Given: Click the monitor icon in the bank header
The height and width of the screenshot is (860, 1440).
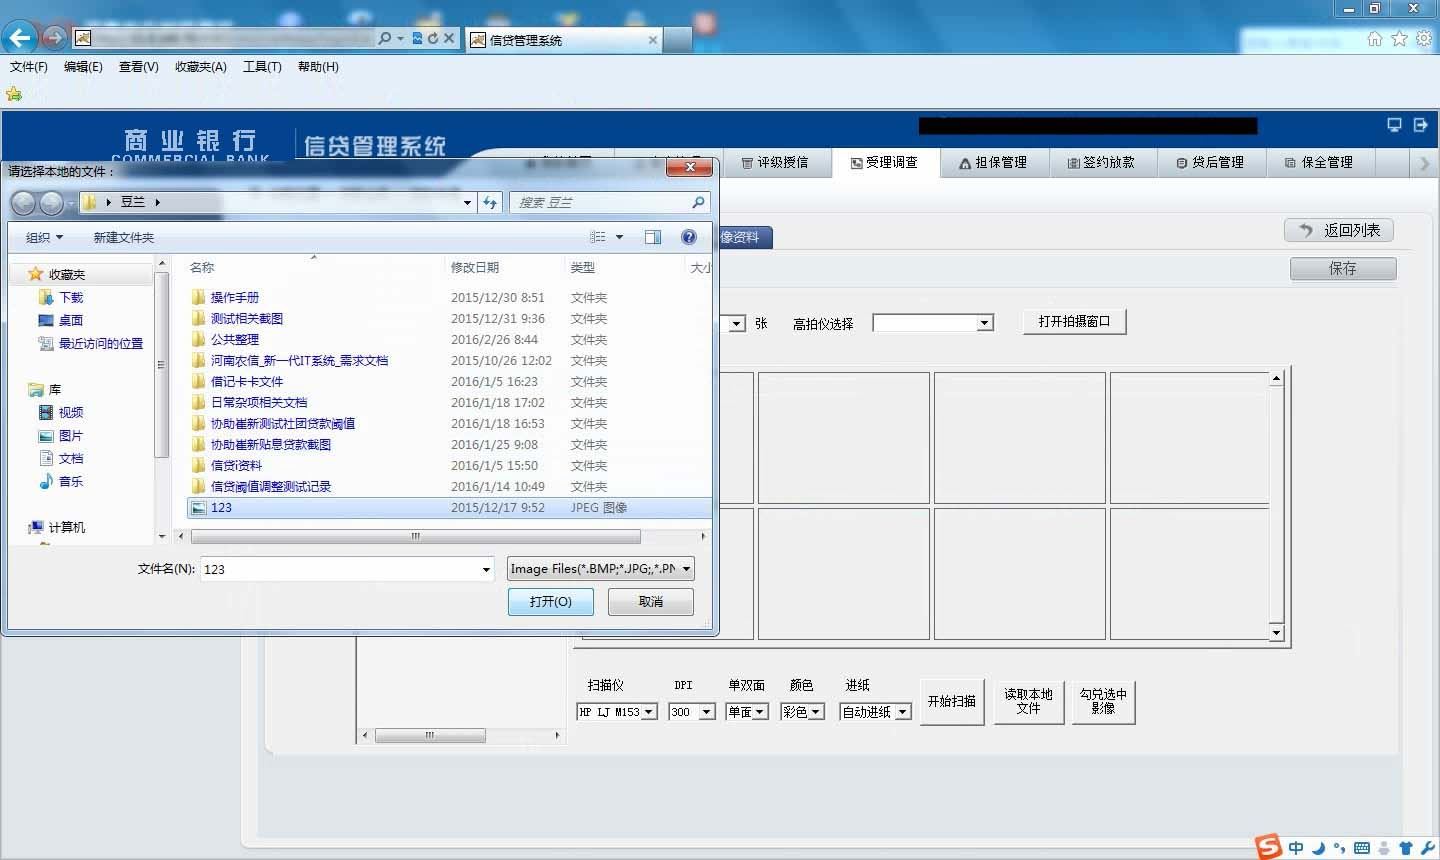Looking at the screenshot, I should pyautogui.click(x=1394, y=125).
